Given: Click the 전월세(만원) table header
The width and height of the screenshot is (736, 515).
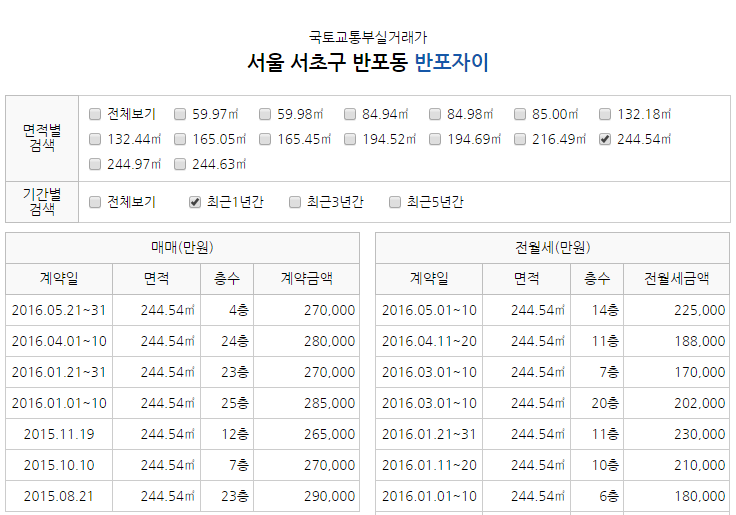Looking at the screenshot, I should pyautogui.click(x=552, y=247).
